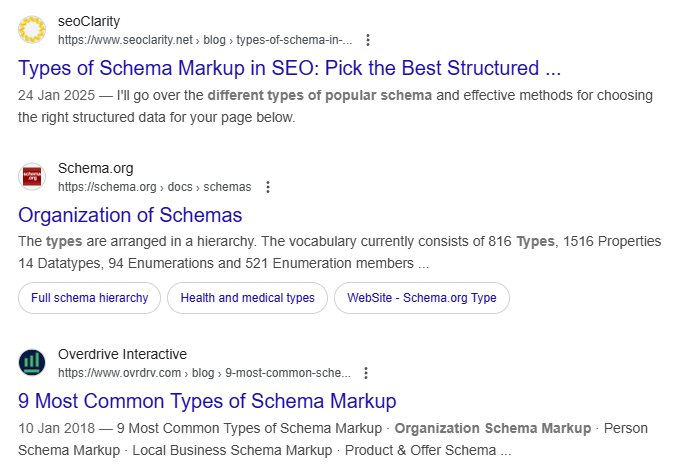Open '9 Most Common Types of Schema Markup'

(207, 401)
